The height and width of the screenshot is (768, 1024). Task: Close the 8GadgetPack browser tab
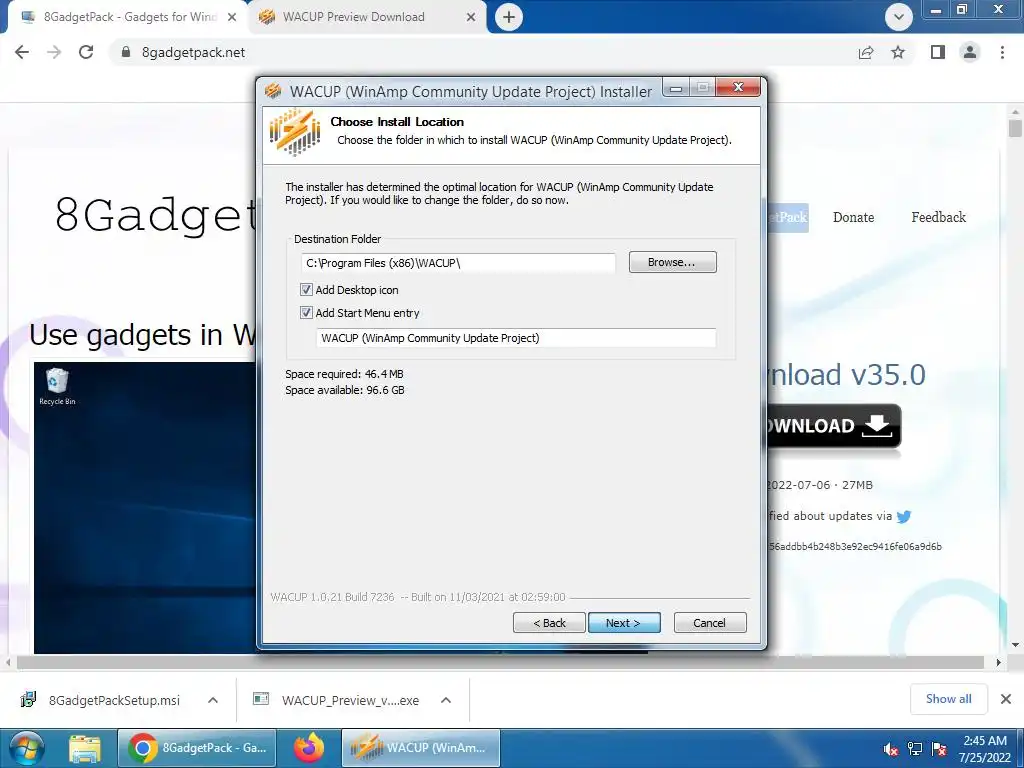point(232,17)
